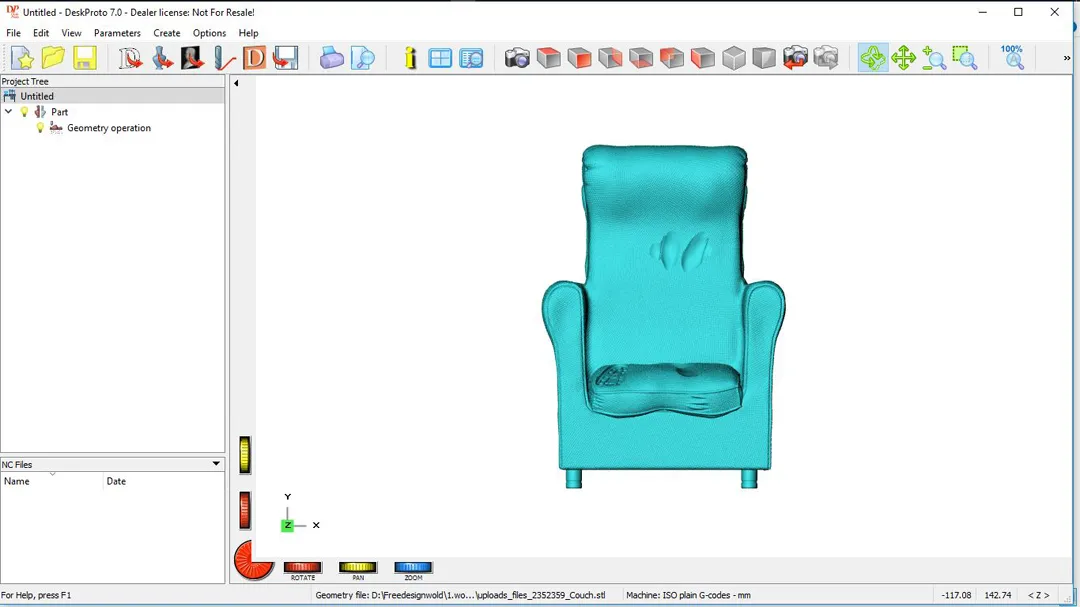Select the top view cube icon
Viewport: 1080px width, 607px height.
[x=548, y=58]
